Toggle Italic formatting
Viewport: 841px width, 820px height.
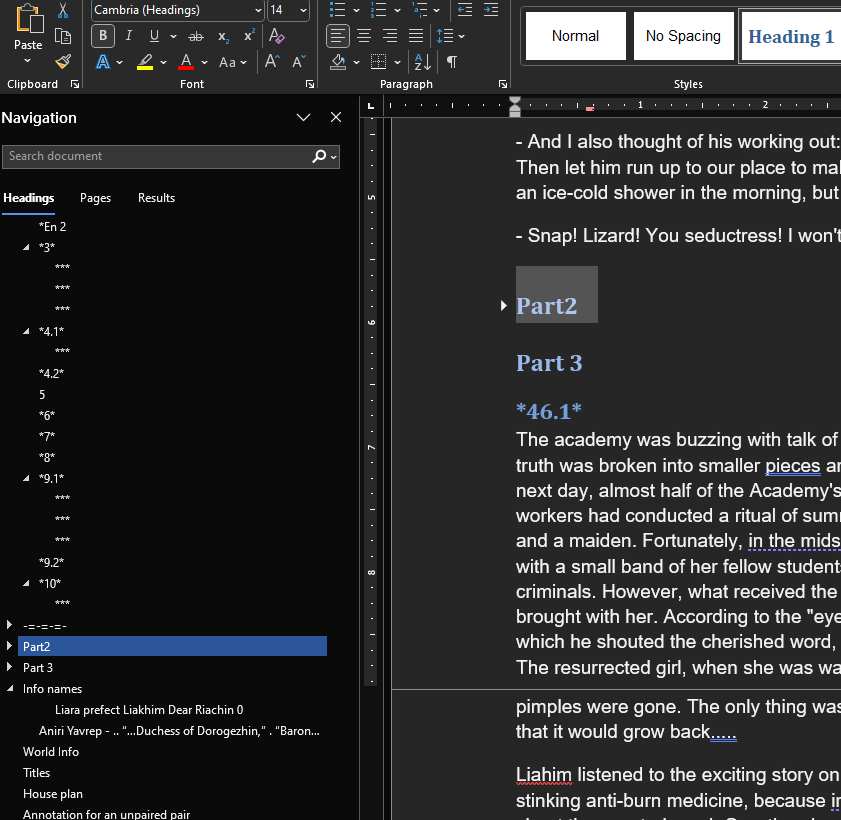(129, 36)
